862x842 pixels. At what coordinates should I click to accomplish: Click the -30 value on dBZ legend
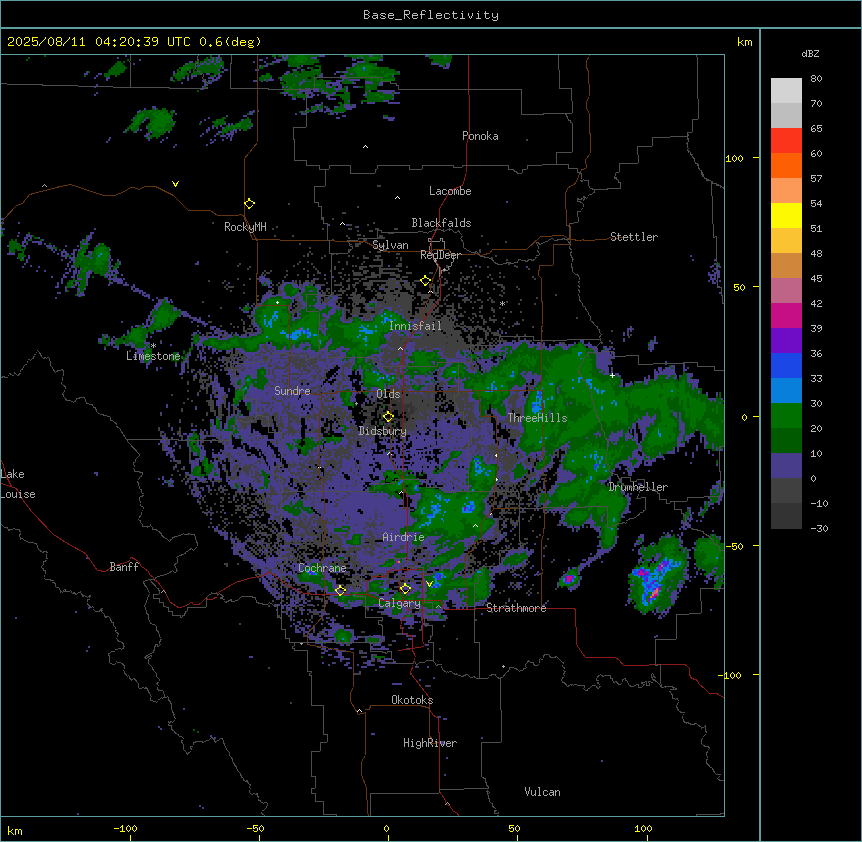(819, 528)
